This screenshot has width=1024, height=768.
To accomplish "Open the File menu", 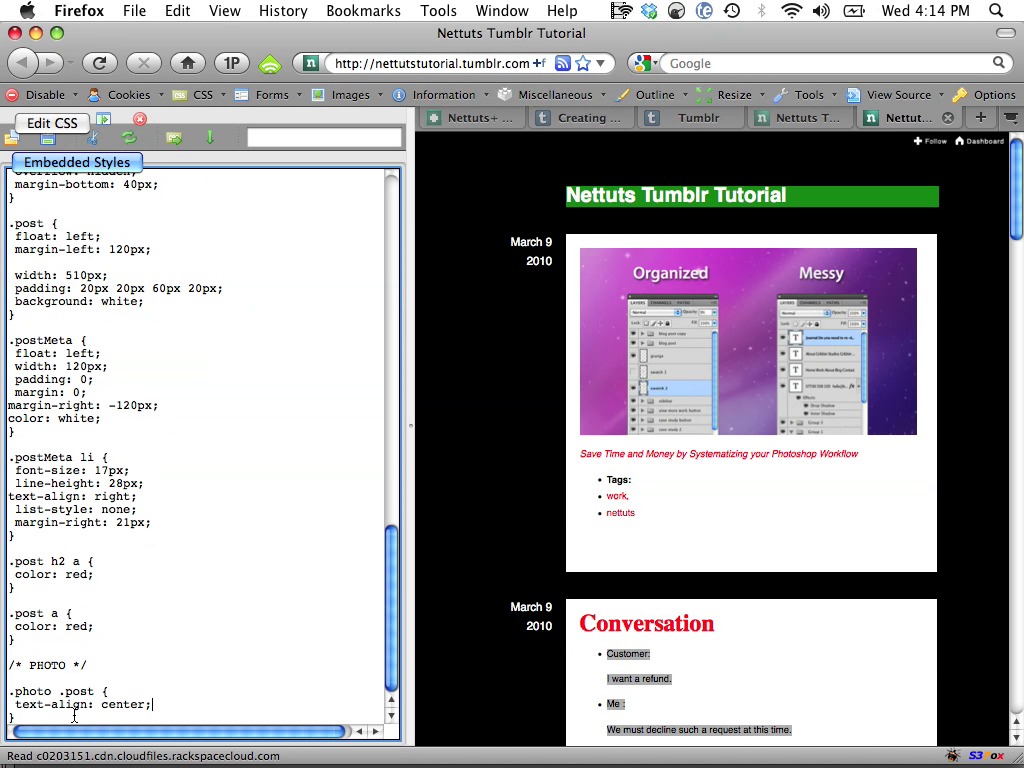I will click(134, 10).
